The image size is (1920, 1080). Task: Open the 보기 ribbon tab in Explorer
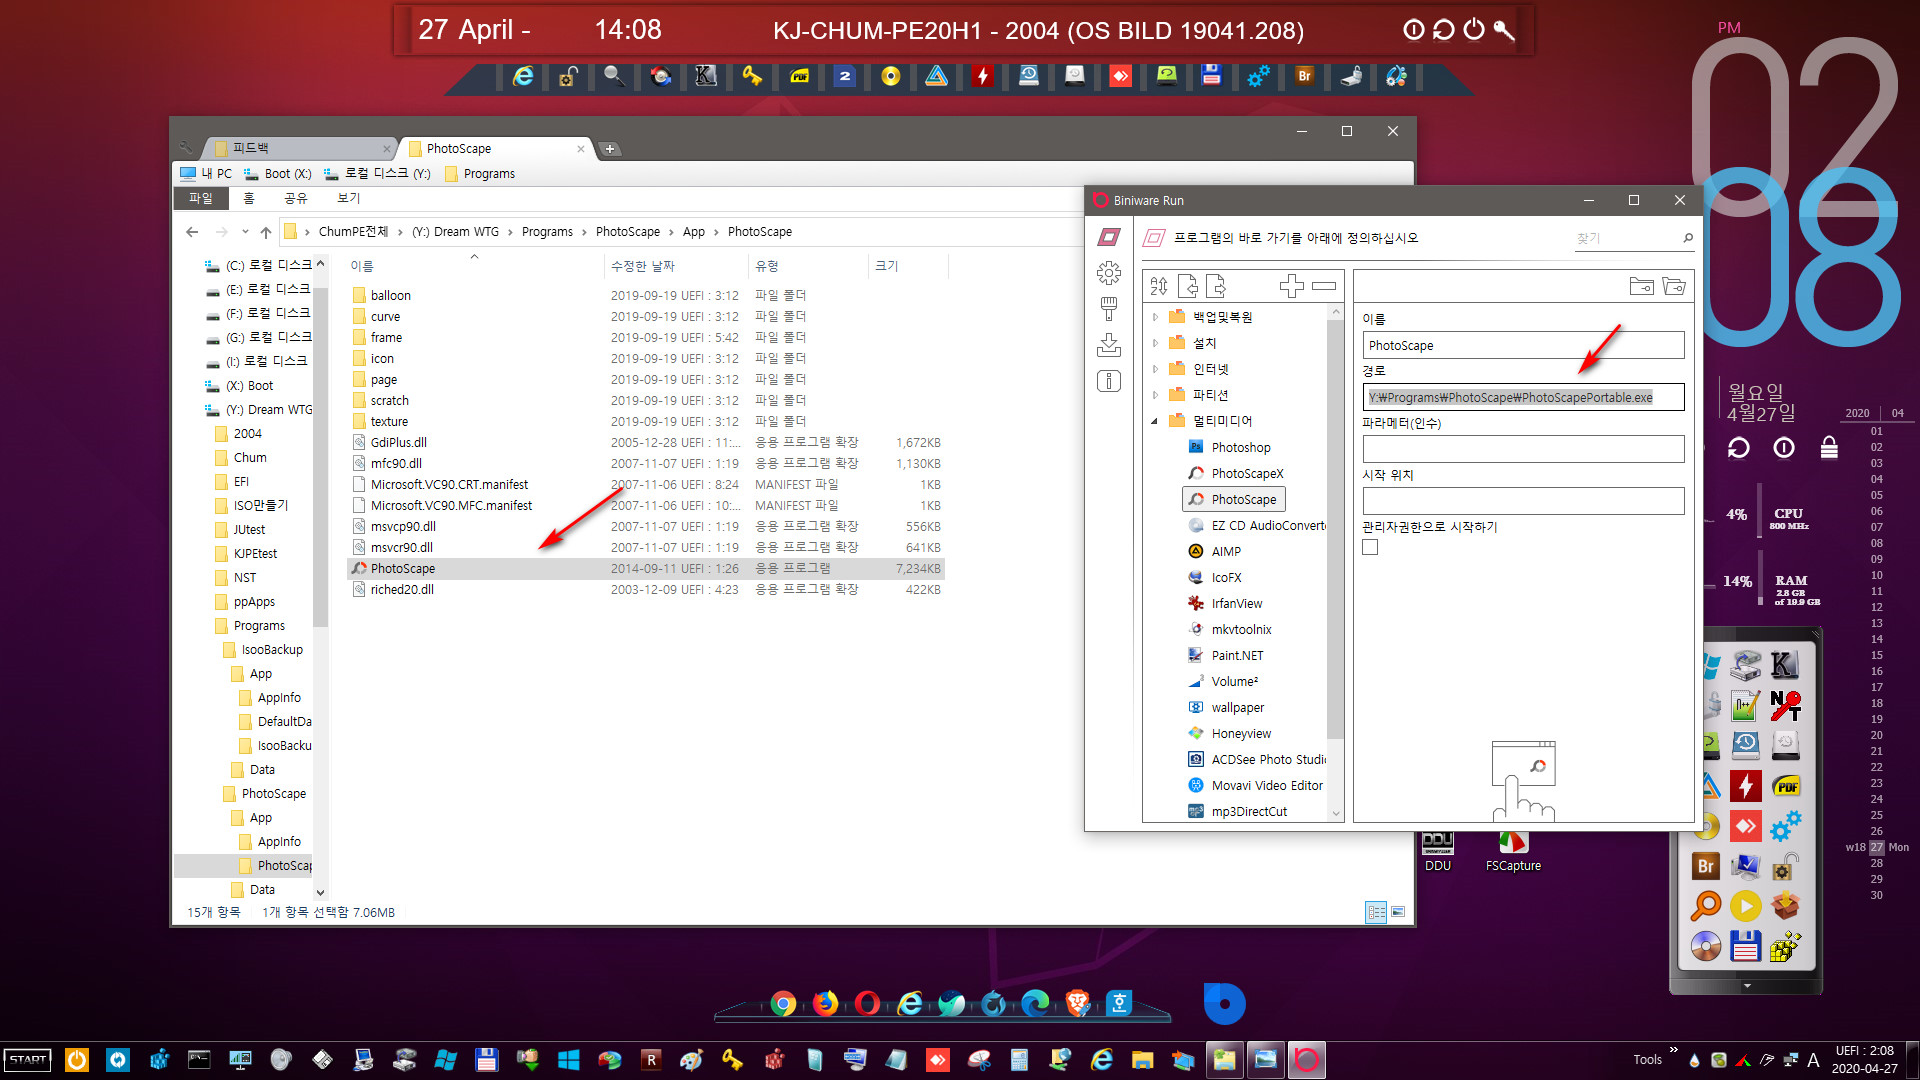348,198
